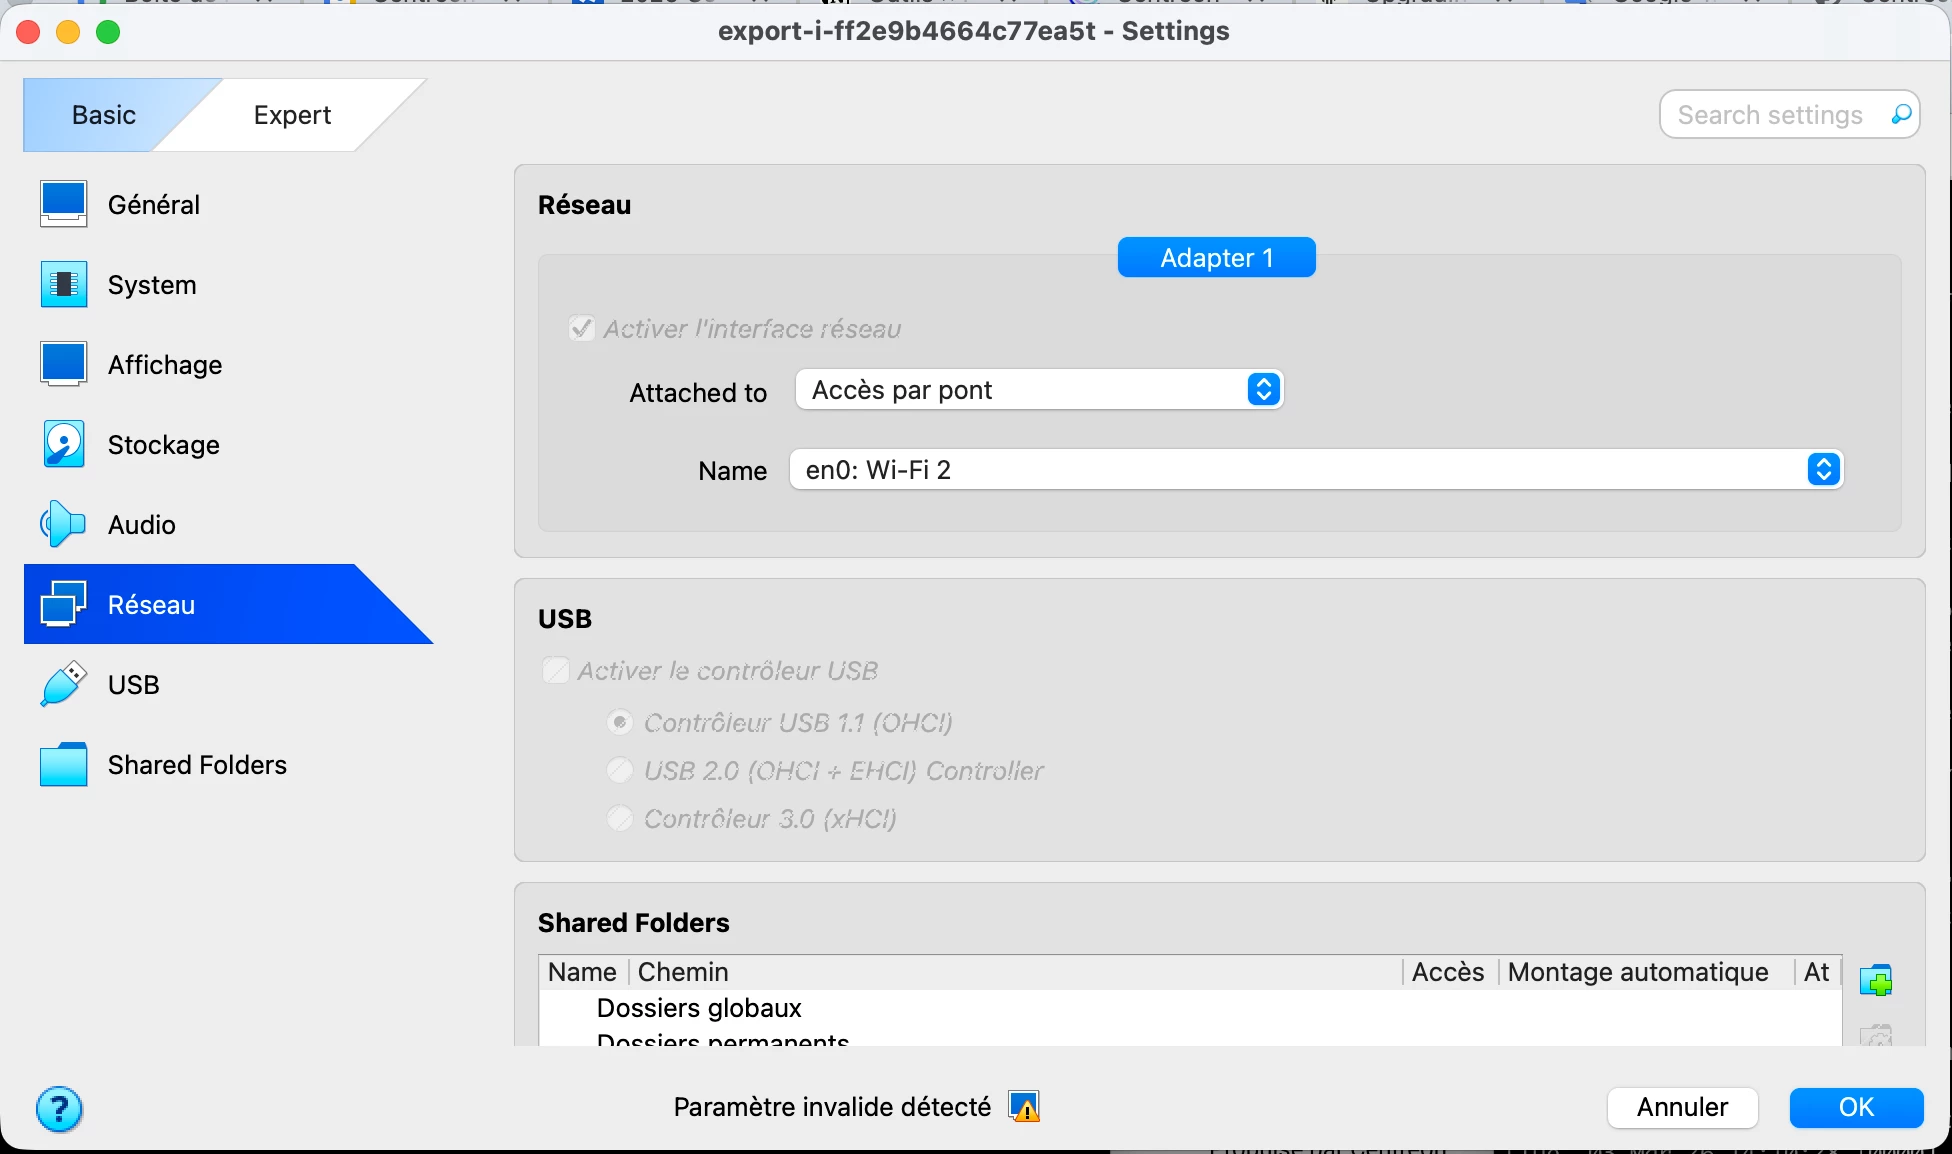The width and height of the screenshot is (1952, 1154).
Task: Open the Général settings icon
Action: (x=63, y=204)
